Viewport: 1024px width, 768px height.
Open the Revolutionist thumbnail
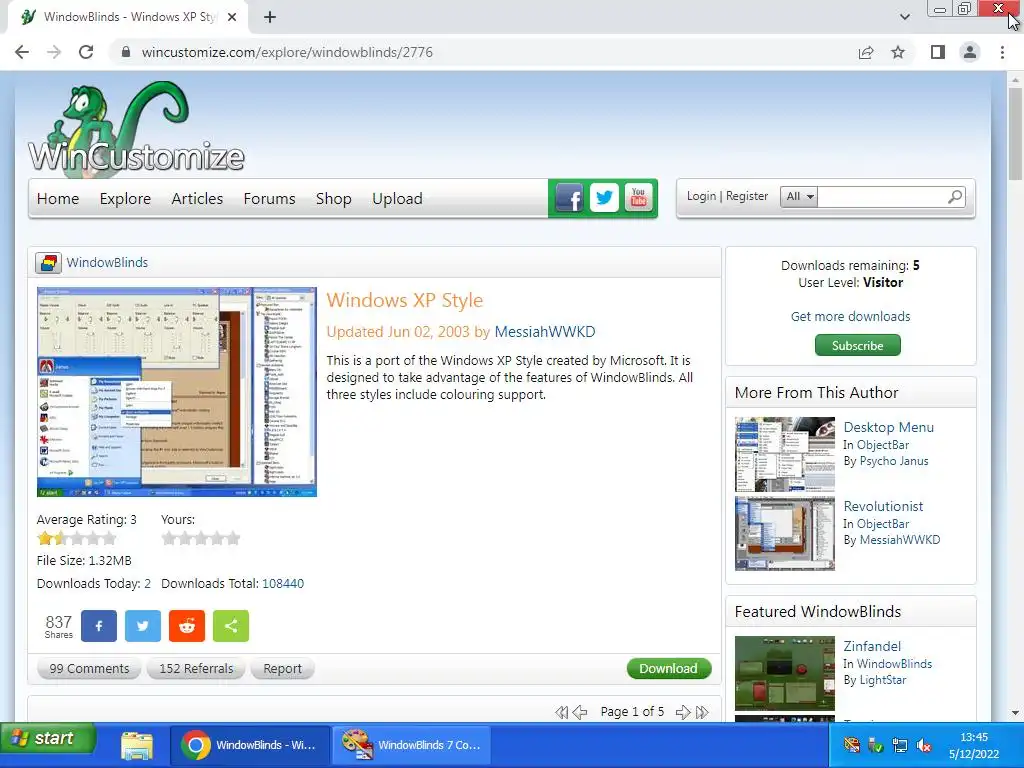pyautogui.click(x=784, y=533)
